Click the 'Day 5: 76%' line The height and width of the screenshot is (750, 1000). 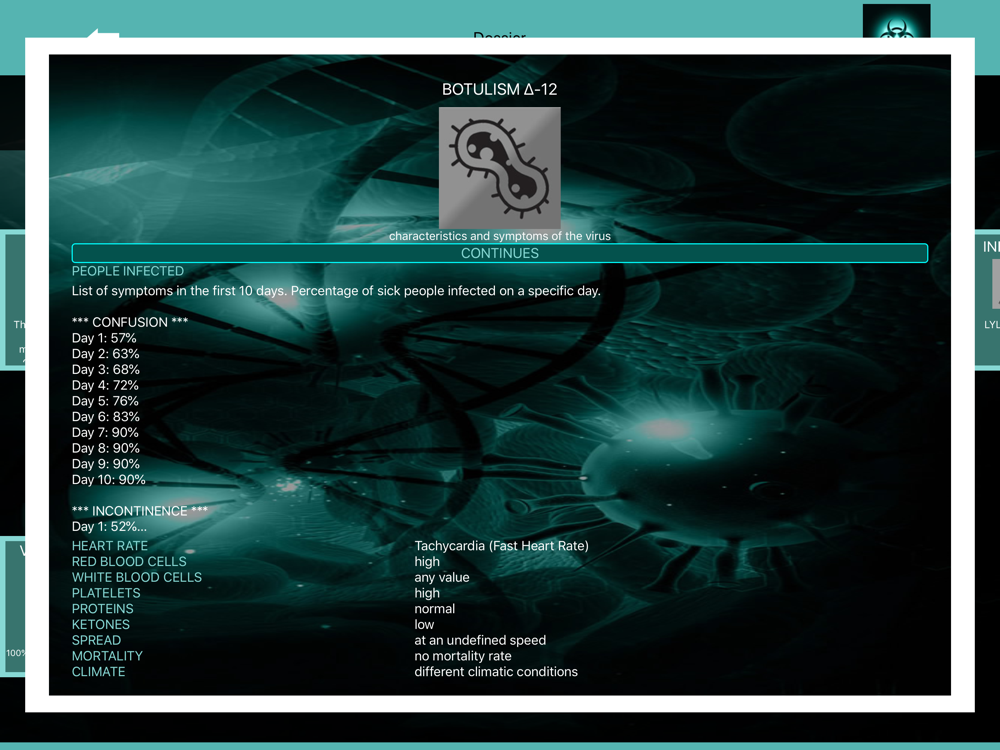click(x=105, y=401)
